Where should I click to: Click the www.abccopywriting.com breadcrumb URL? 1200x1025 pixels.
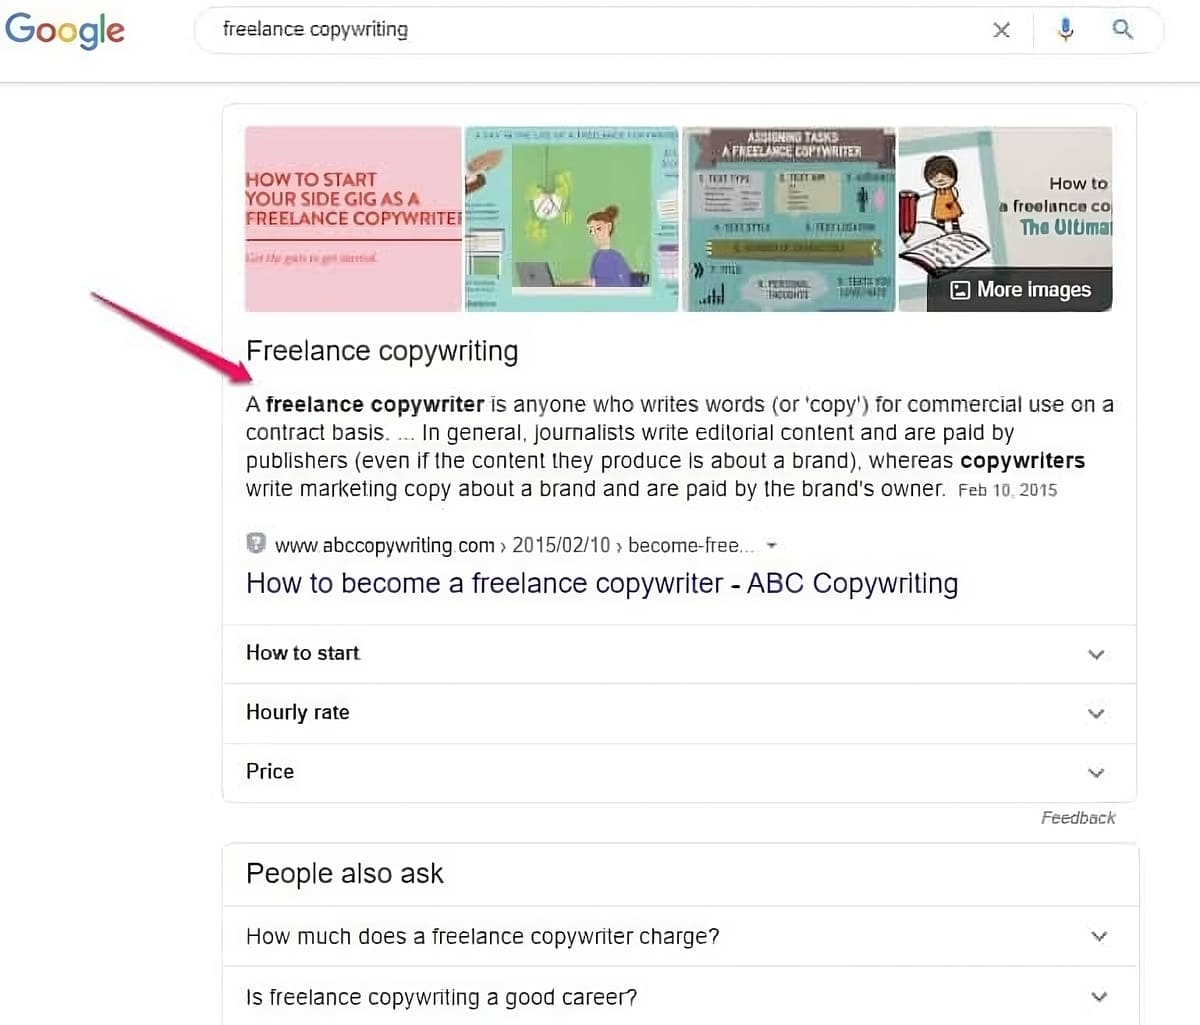[x=384, y=545]
